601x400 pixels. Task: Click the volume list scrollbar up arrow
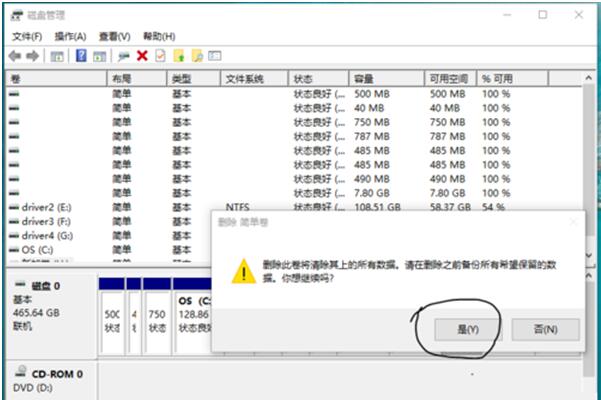pyautogui.click(x=589, y=78)
